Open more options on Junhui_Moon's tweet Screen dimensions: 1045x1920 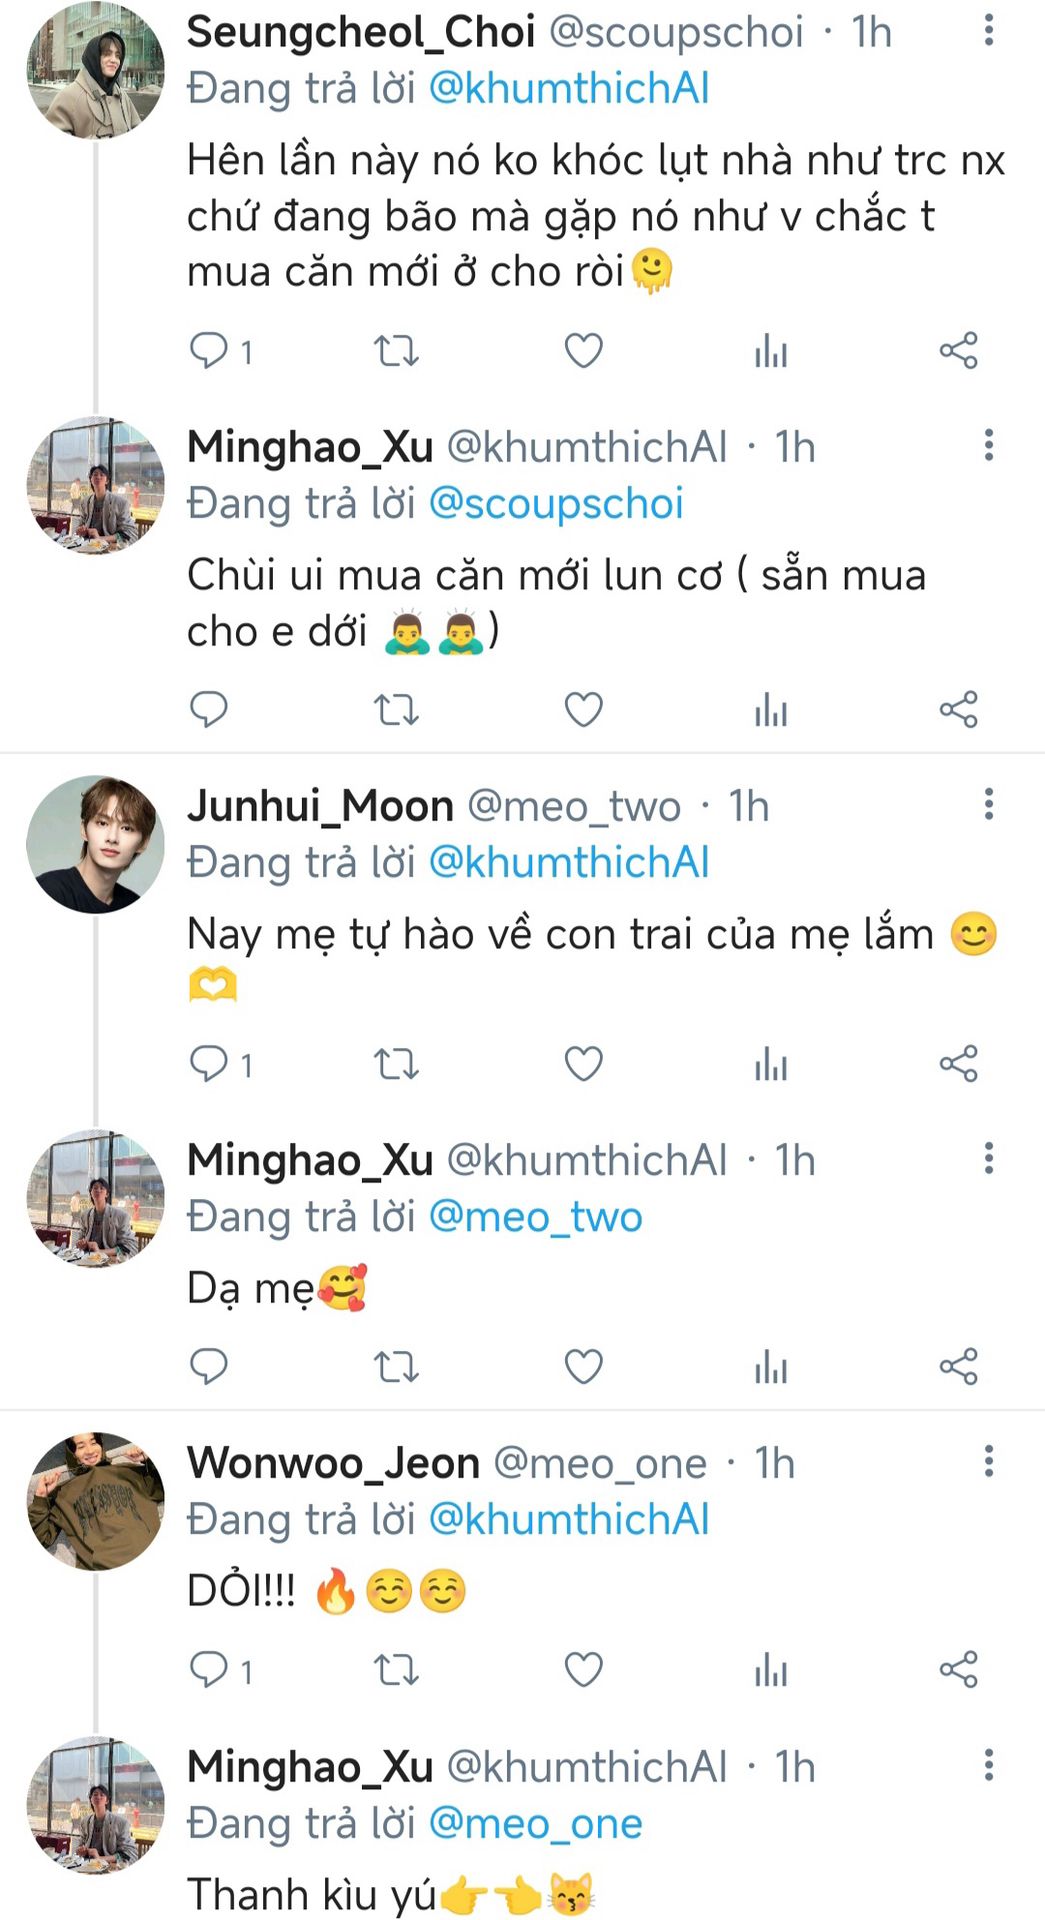click(x=988, y=804)
